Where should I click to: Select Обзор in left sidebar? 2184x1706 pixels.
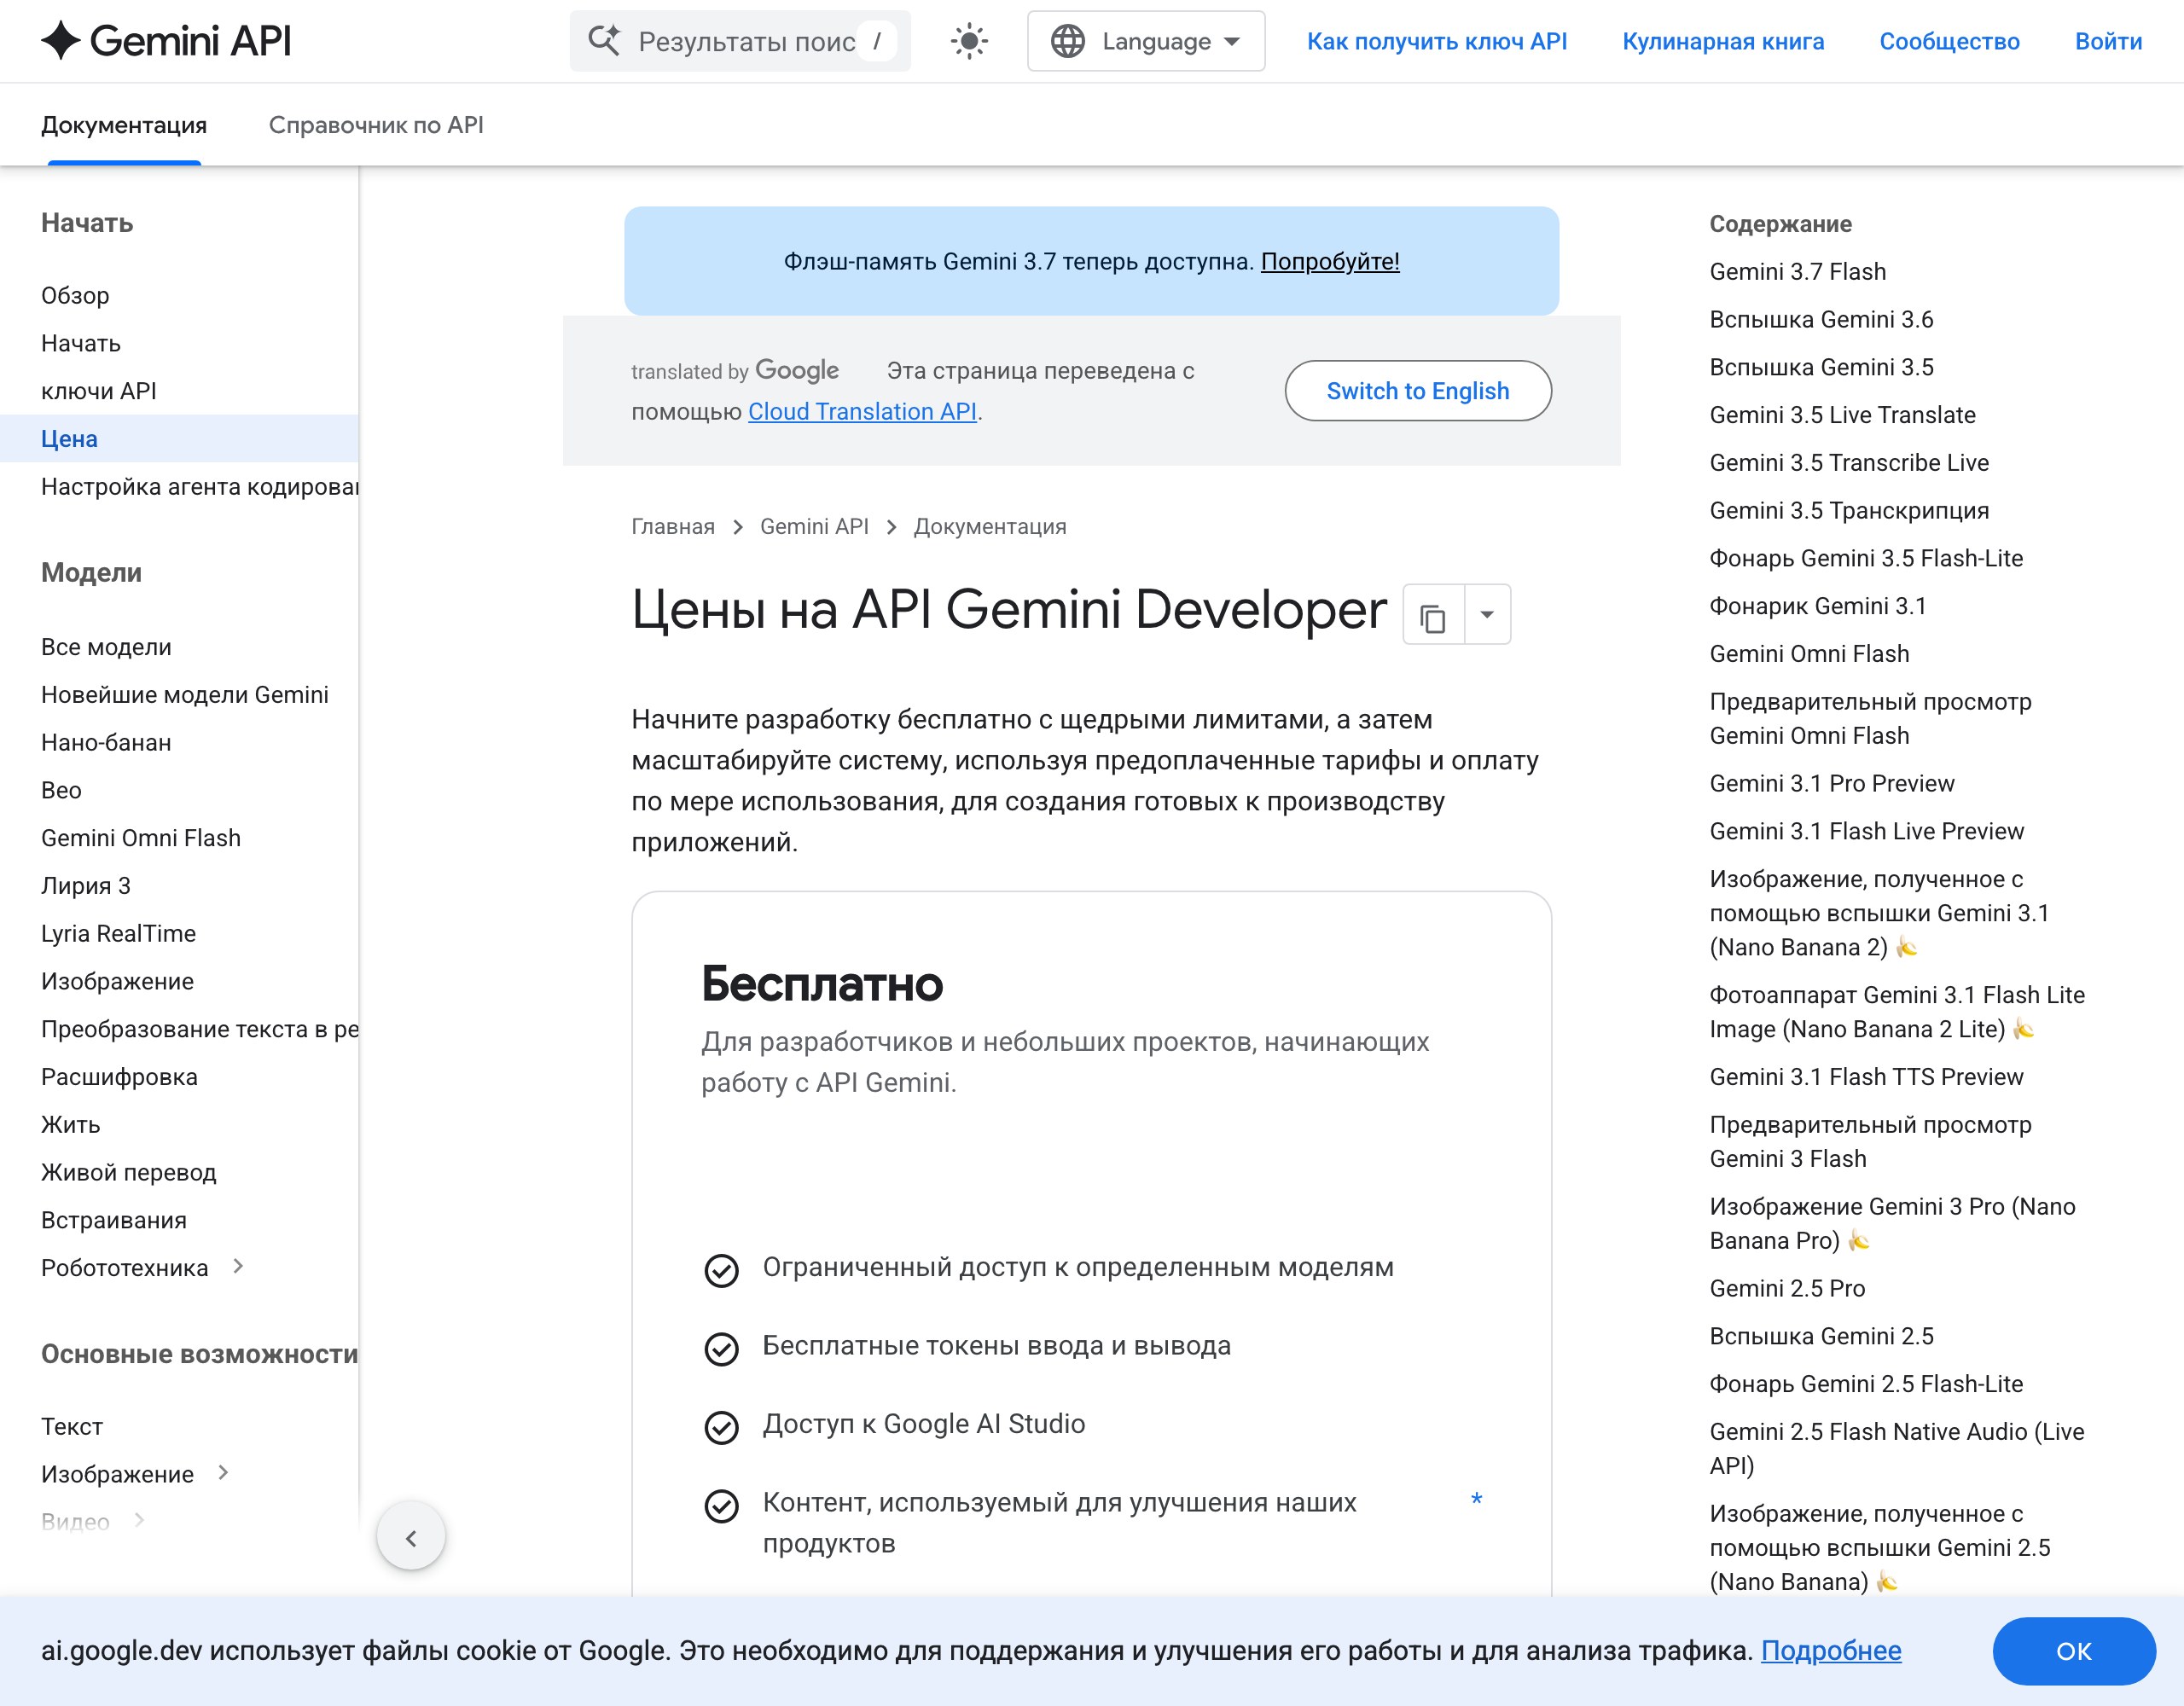click(75, 296)
